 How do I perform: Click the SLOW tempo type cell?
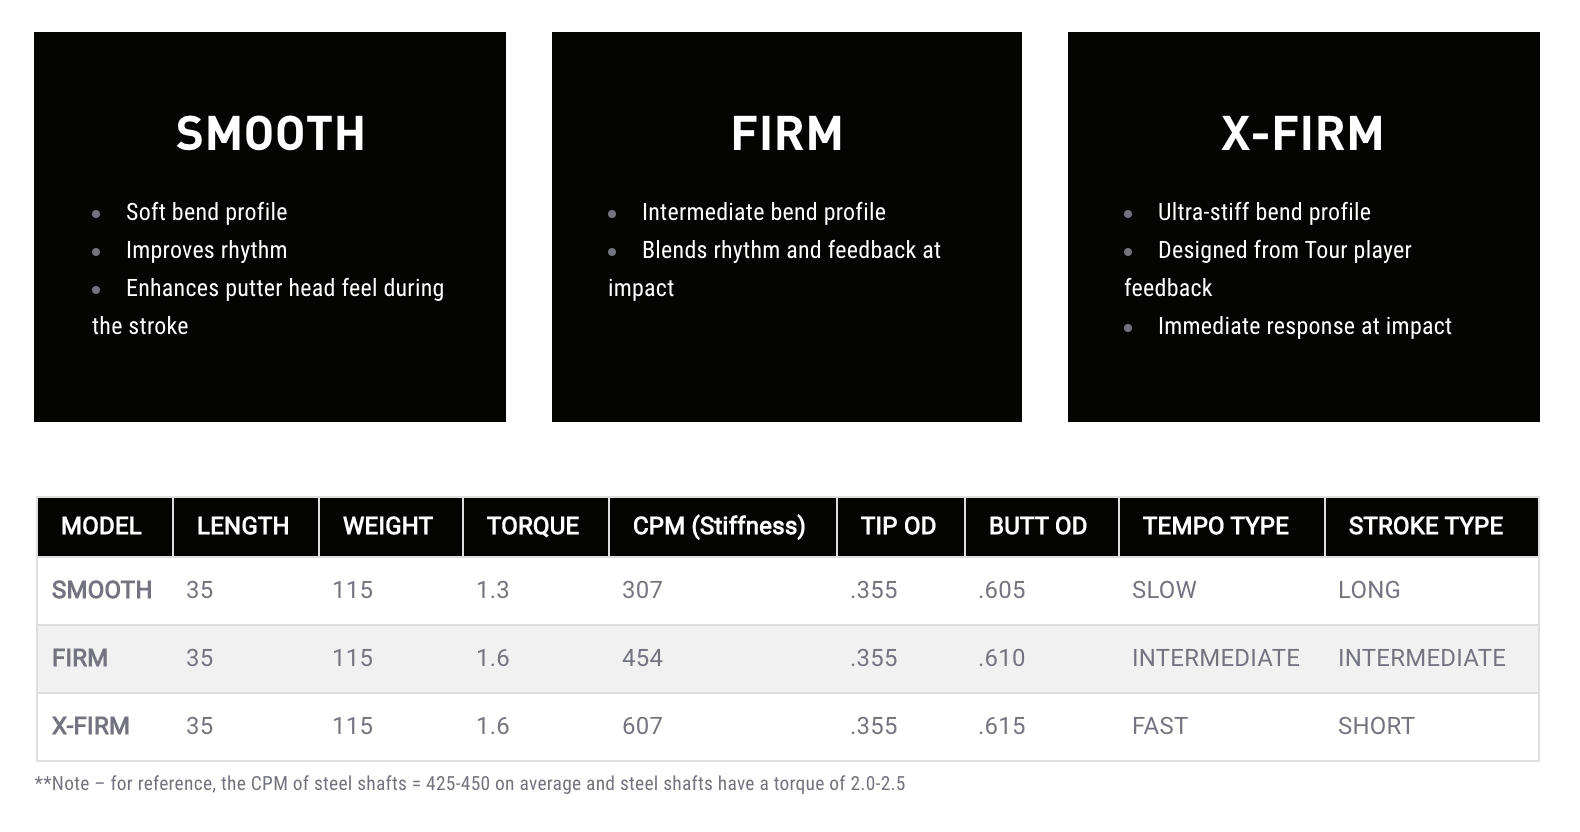click(x=1164, y=590)
